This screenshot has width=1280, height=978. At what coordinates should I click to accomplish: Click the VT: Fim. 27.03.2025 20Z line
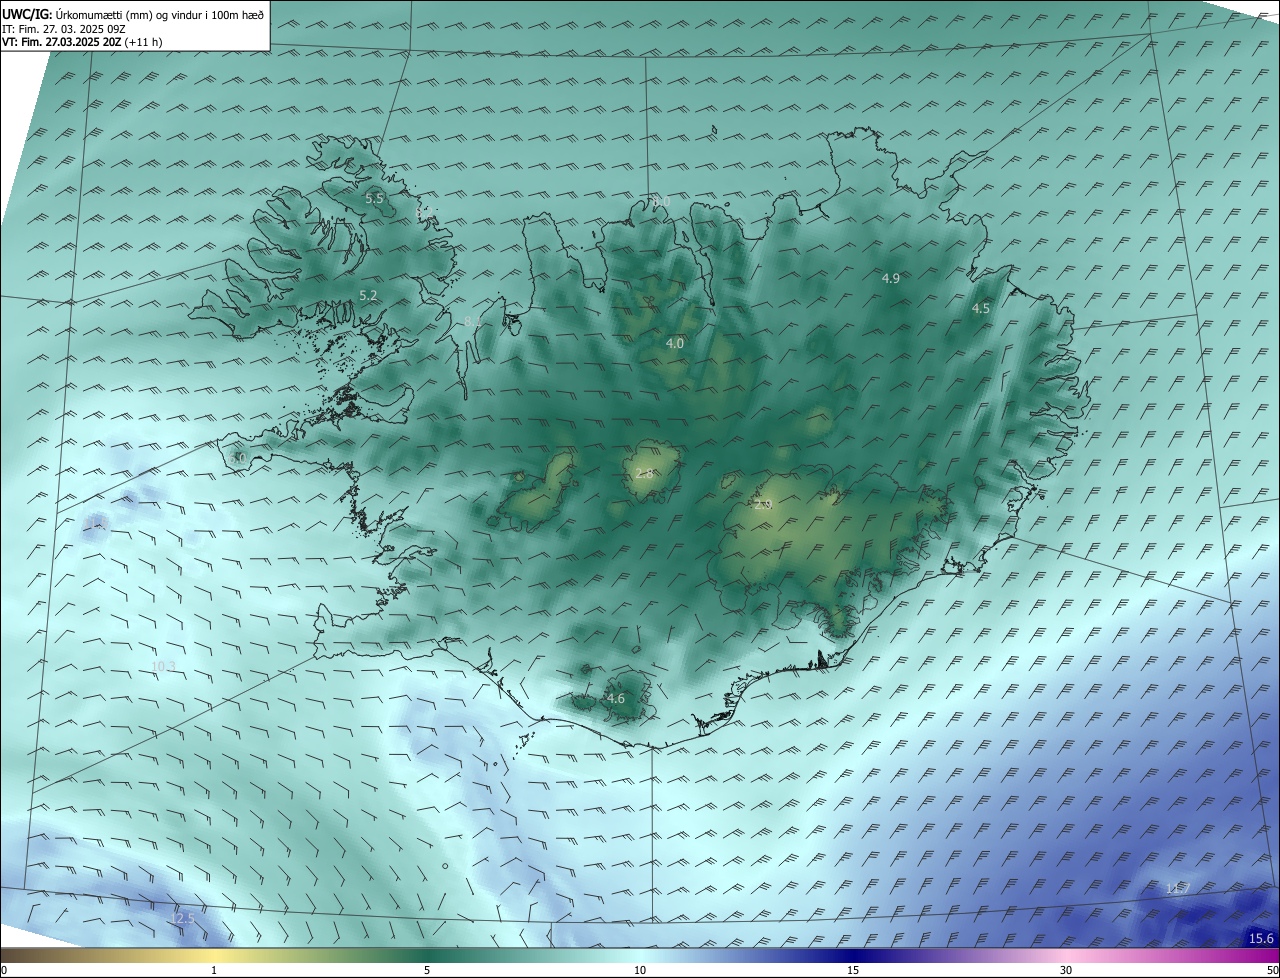[82, 42]
